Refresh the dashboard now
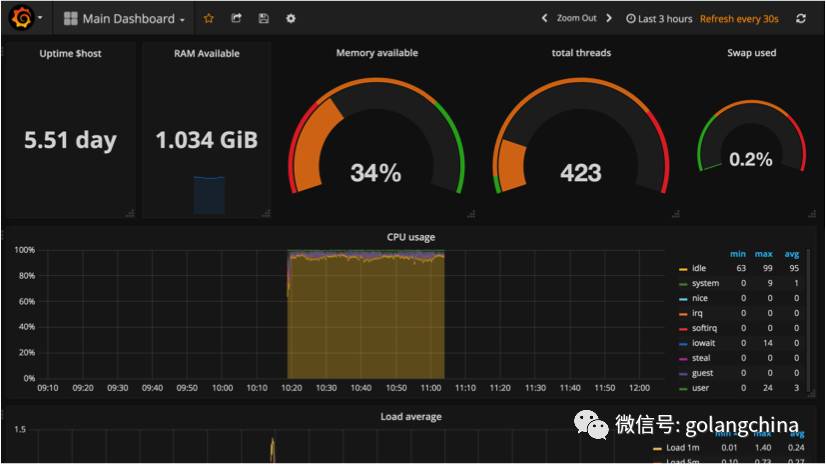 tap(801, 18)
